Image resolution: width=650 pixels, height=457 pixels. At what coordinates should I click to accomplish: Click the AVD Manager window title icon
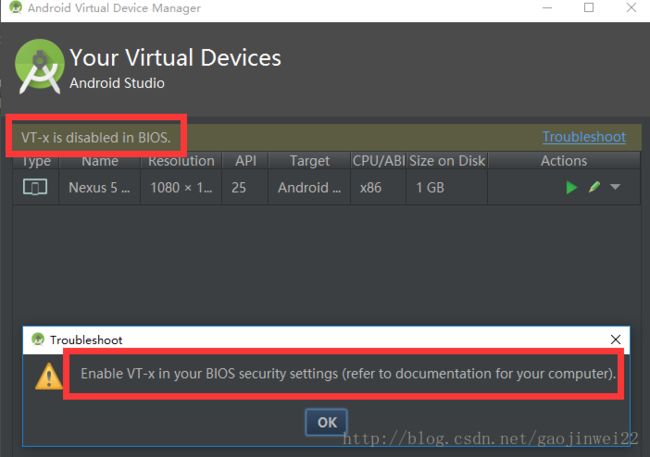15,7
